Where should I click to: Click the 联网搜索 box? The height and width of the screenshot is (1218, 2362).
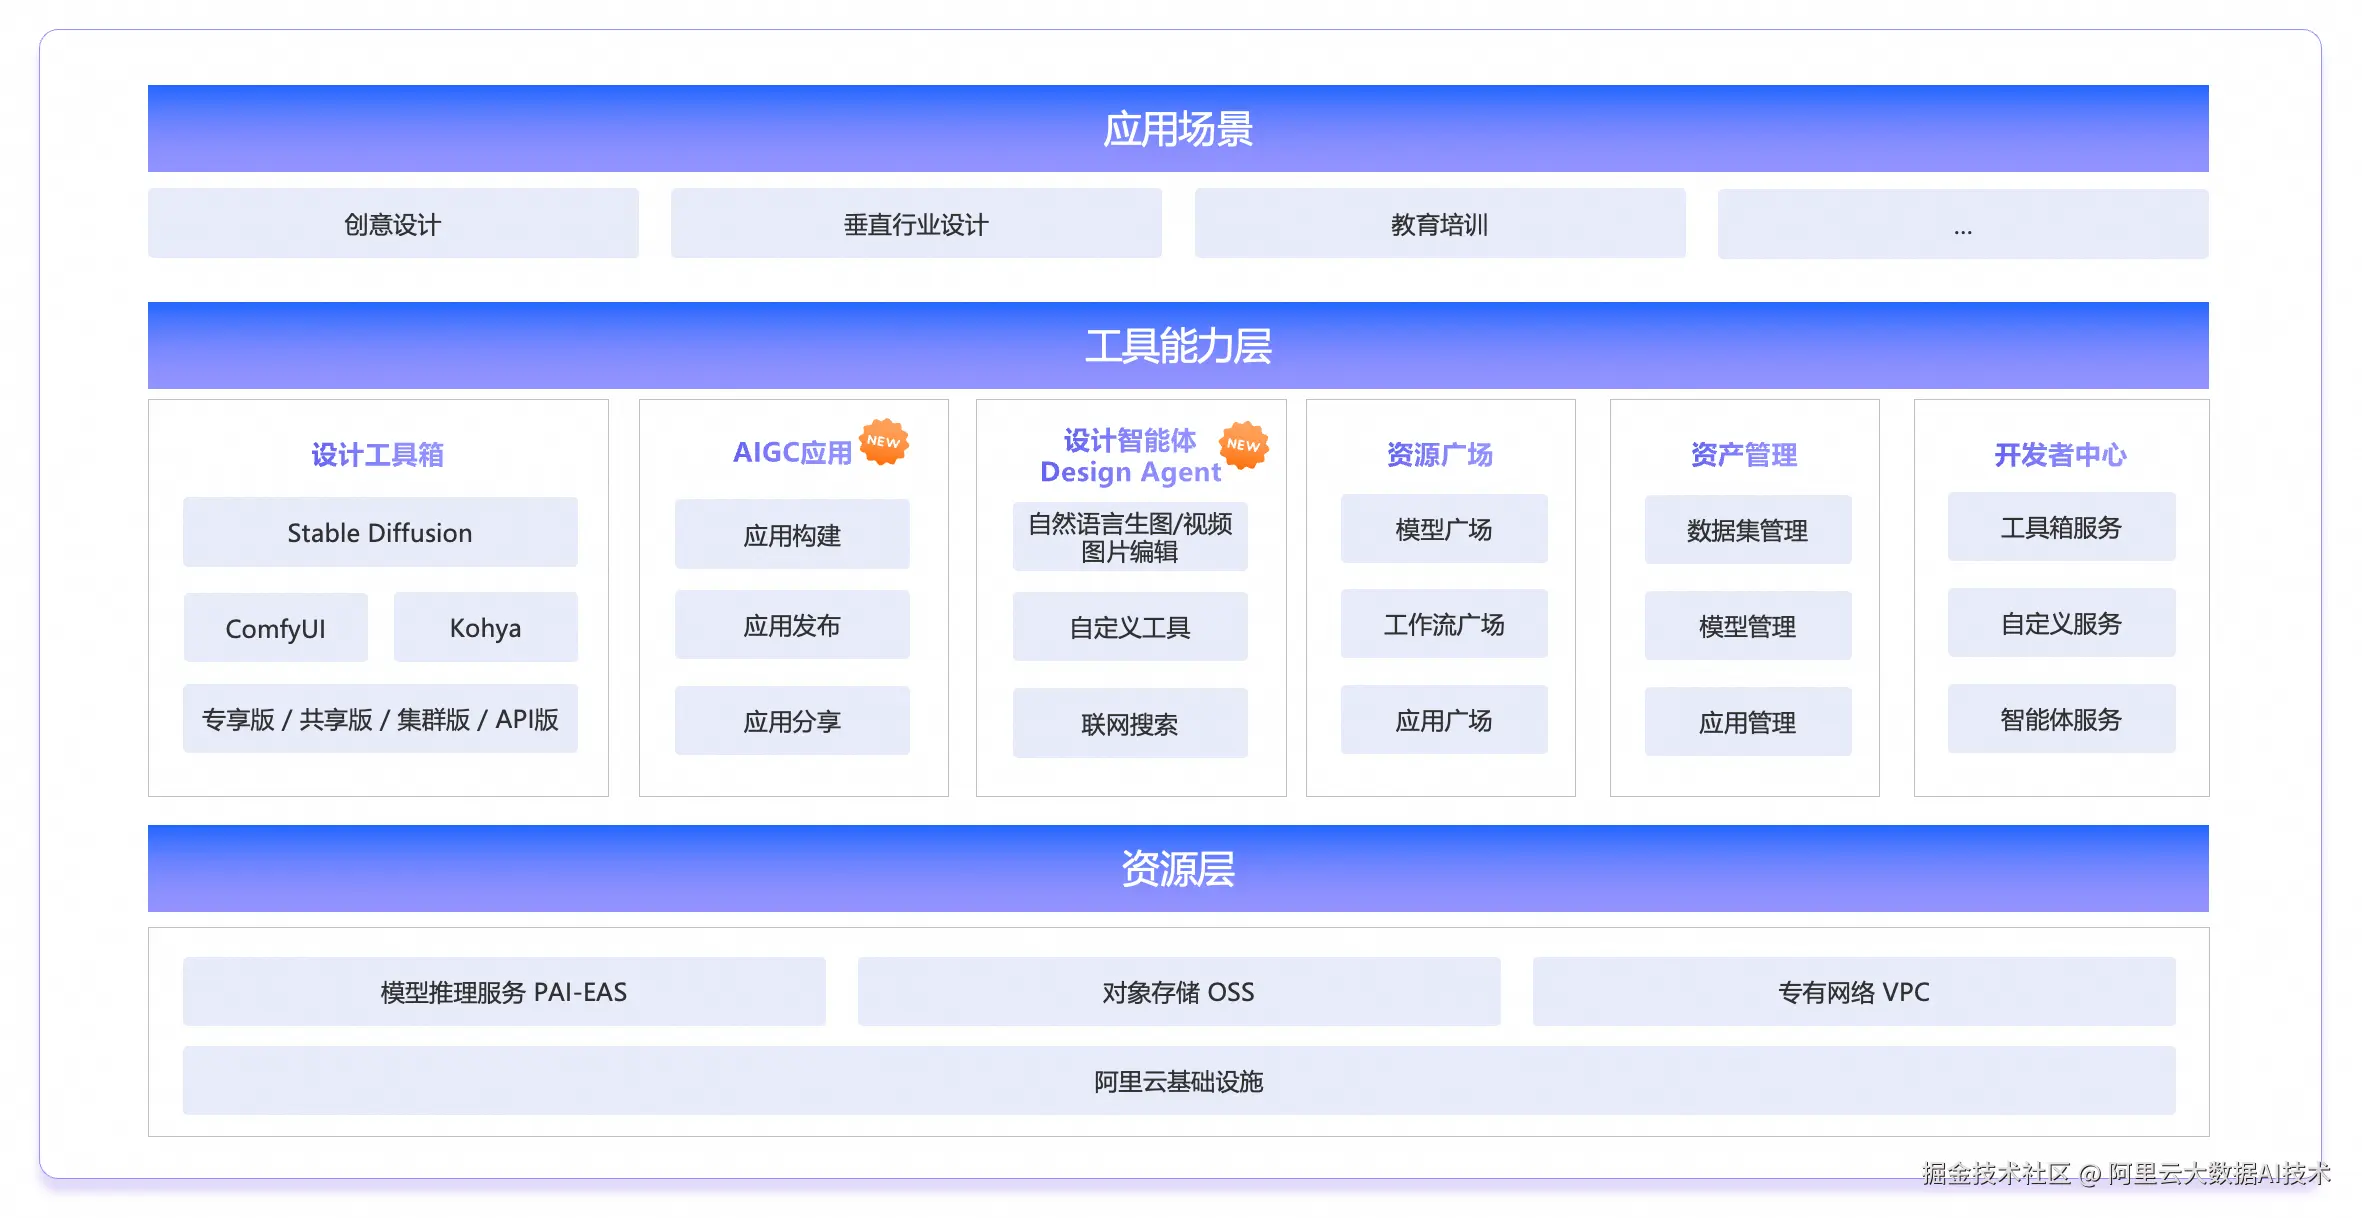1129,724
